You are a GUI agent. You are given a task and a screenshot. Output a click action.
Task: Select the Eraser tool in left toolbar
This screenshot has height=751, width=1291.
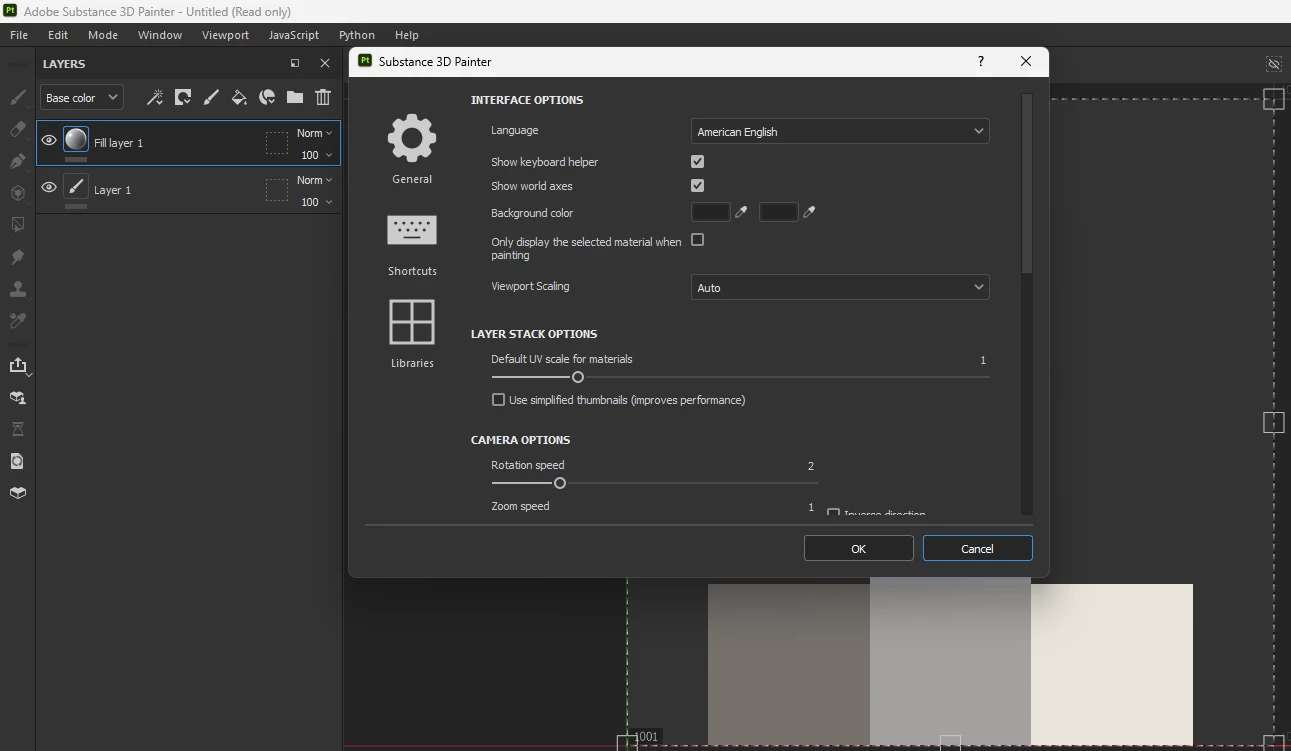(x=17, y=129)
